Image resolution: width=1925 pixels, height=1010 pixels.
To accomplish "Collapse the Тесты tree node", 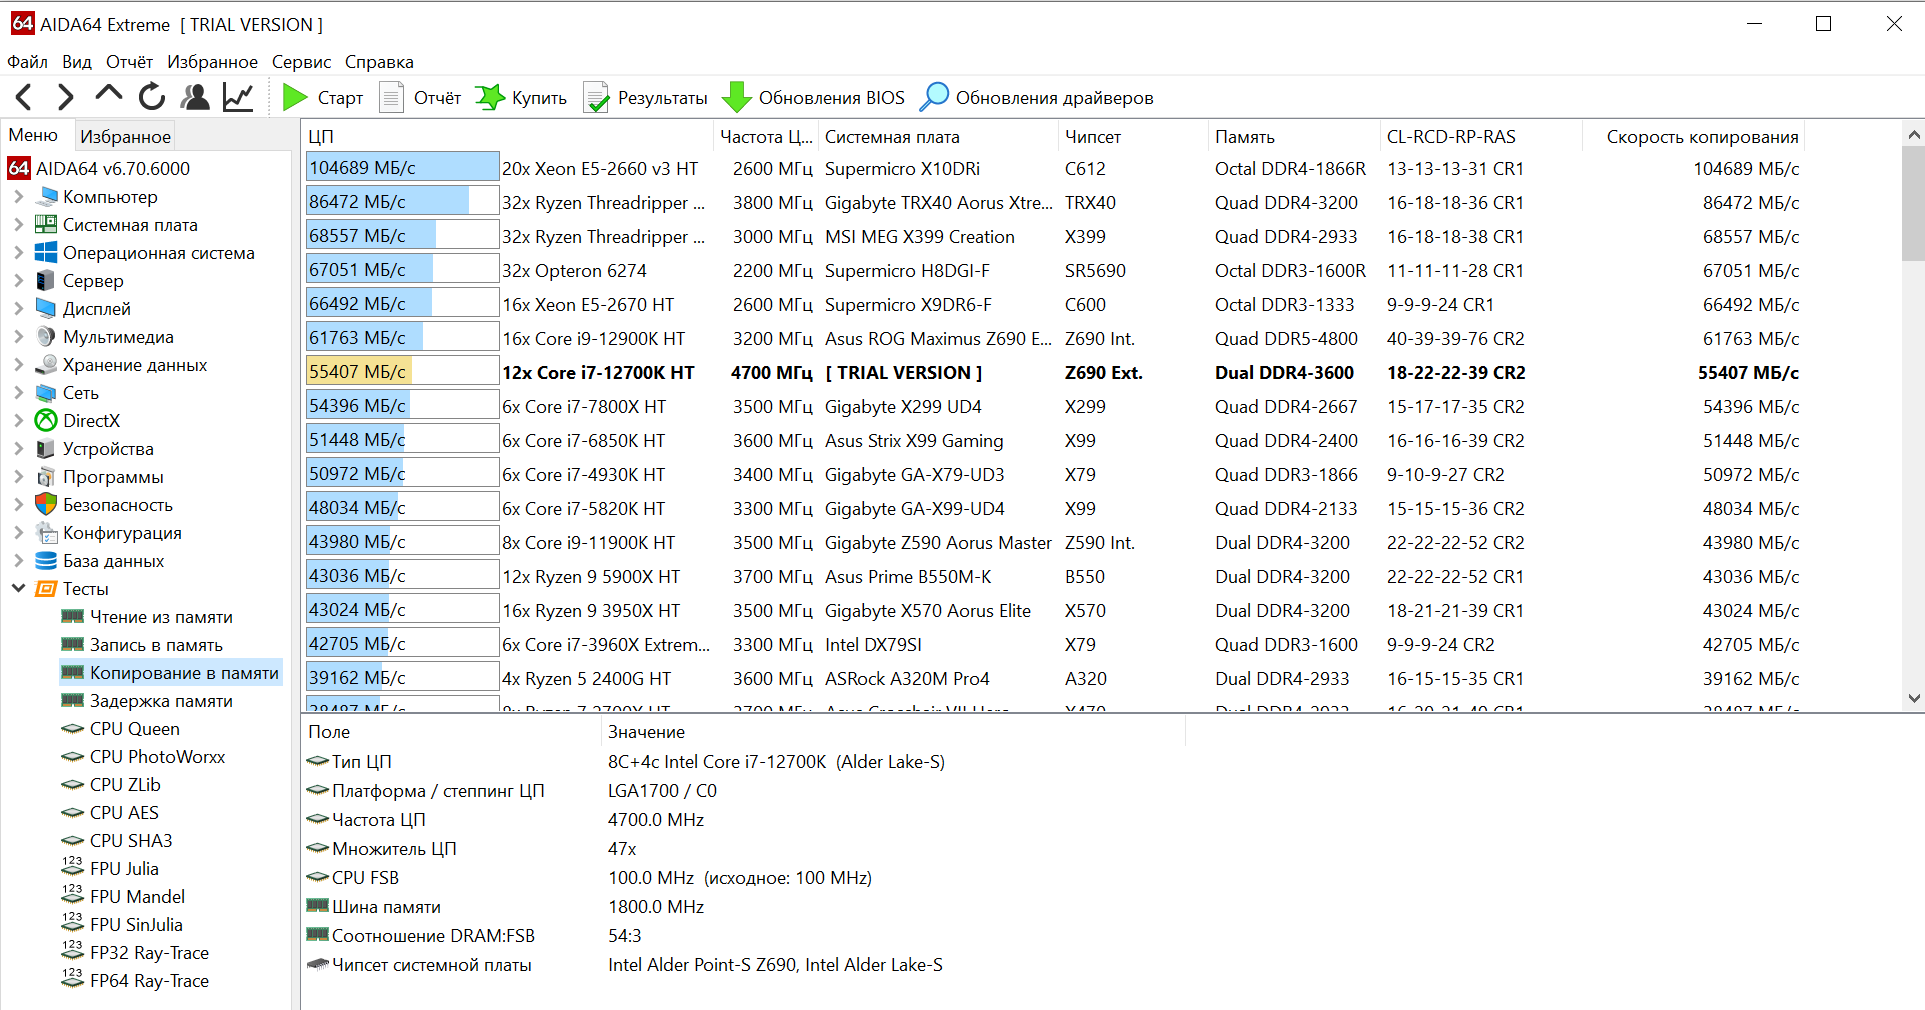I will point(19,588).
